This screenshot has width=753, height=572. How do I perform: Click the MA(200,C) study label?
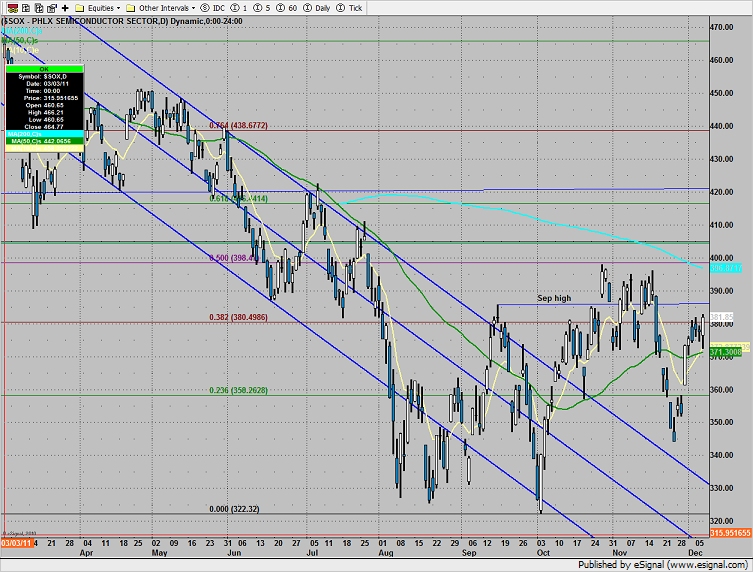[x=22, y=31]
